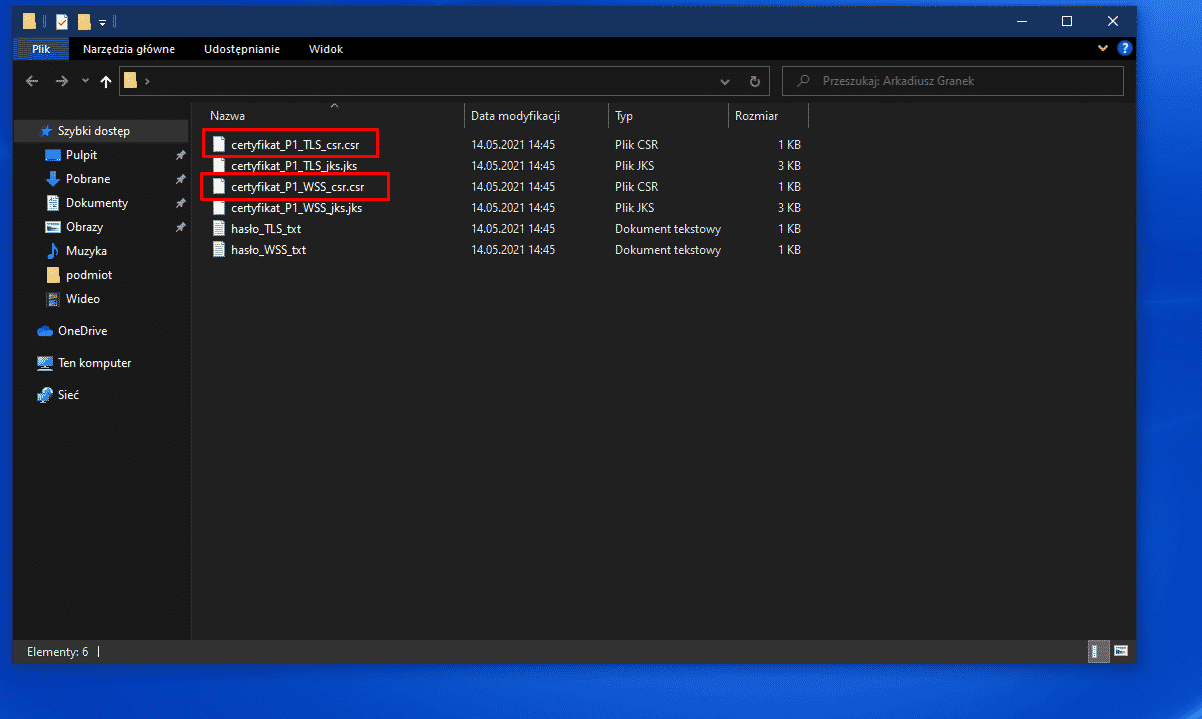Click the OneDrive cloud icon
The image size is (1202, 719).
pos(45,331)
